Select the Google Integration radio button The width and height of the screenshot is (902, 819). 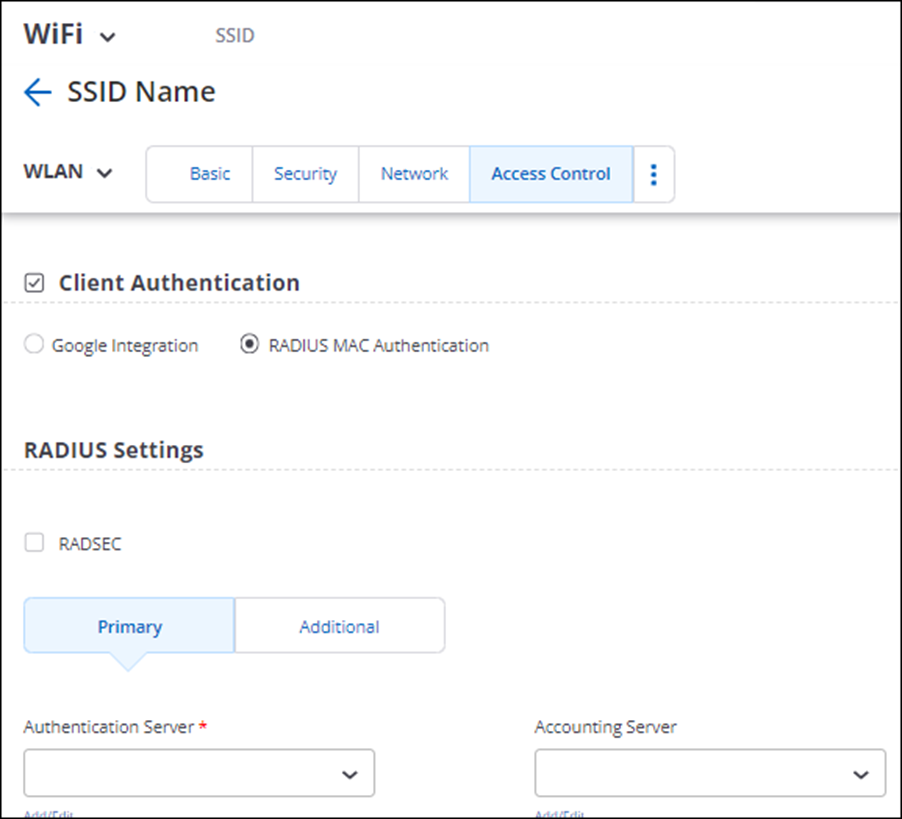33,344
